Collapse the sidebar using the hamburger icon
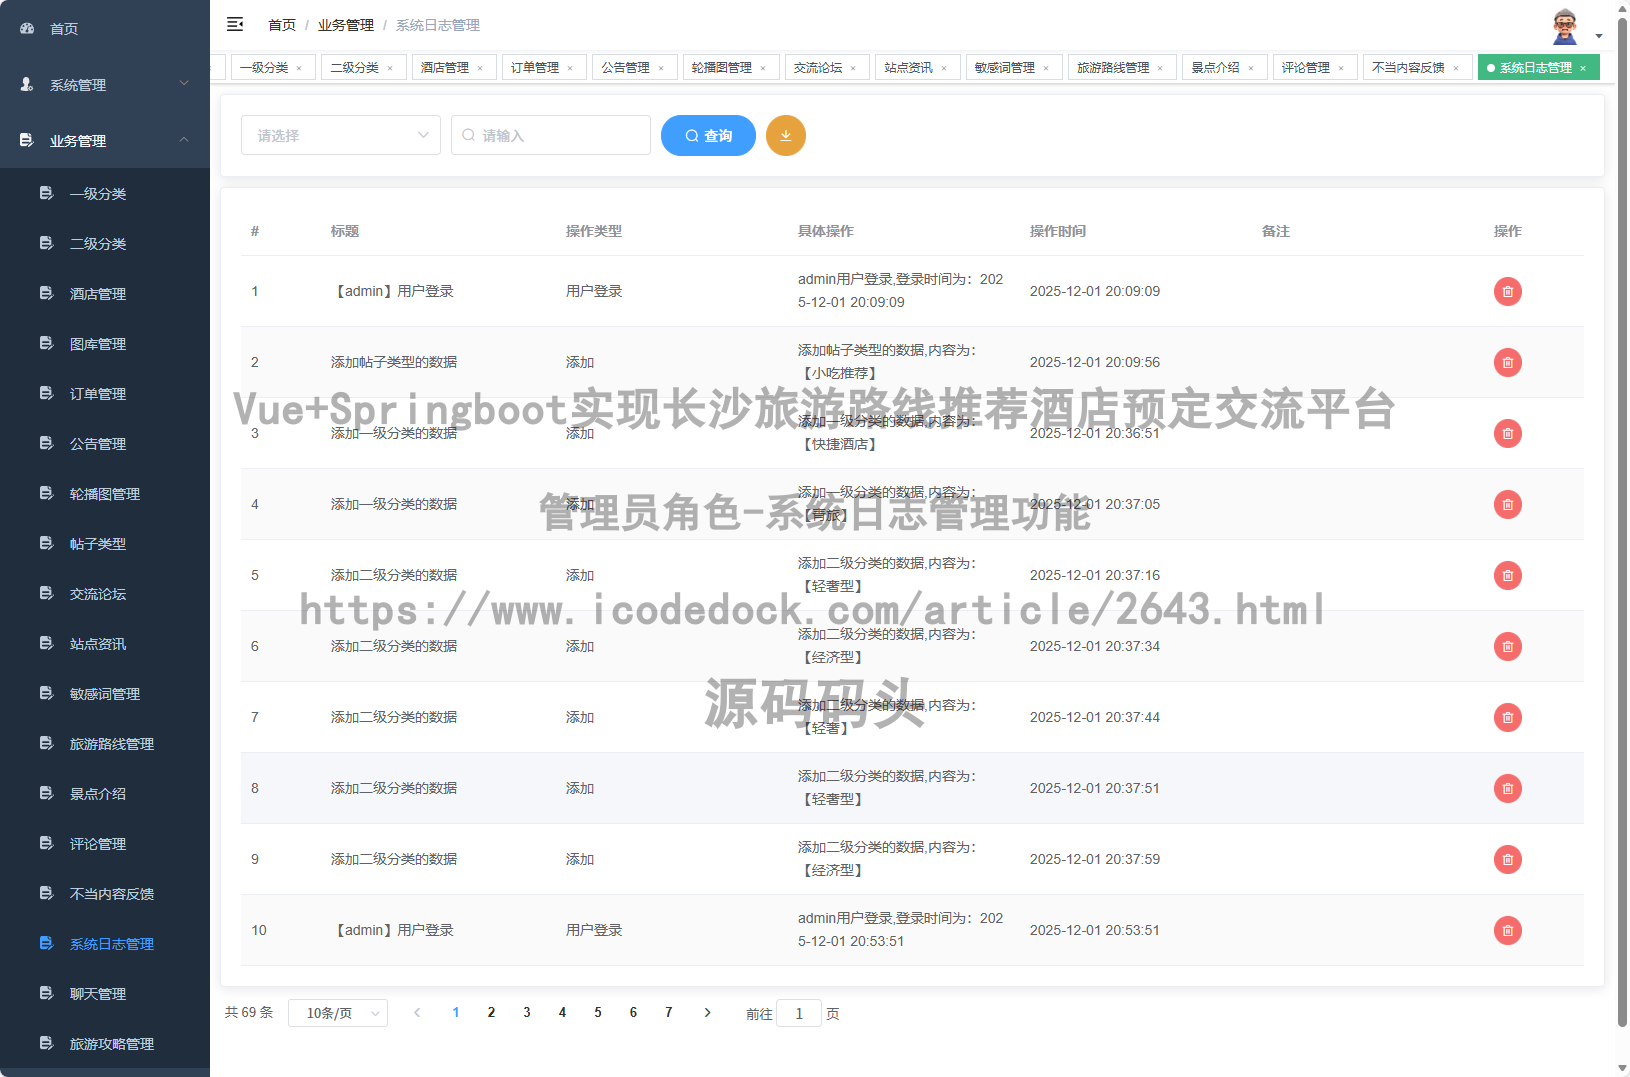The height and width of the screenshot is (1077, 1630). (x=235, y=24)
